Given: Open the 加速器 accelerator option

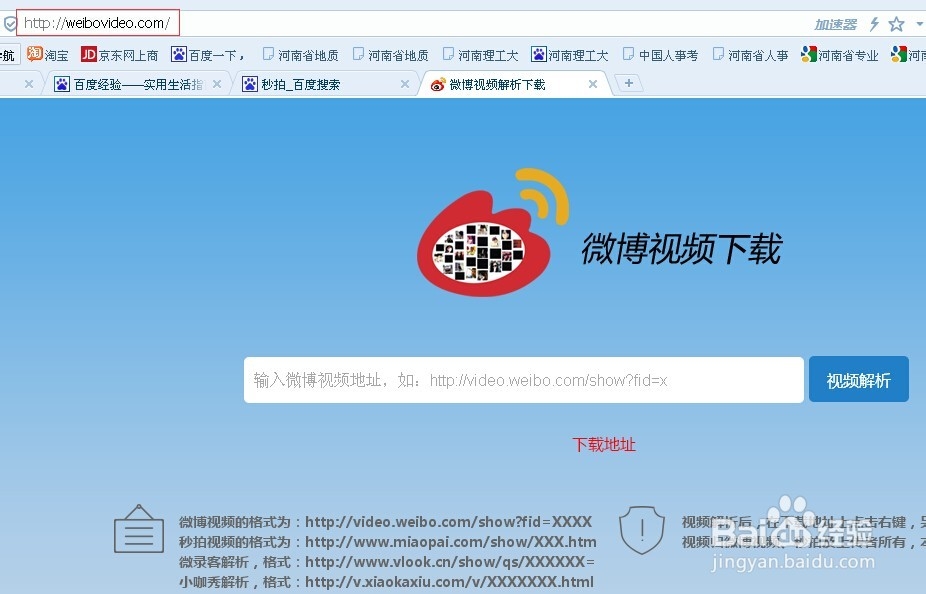Looking at the screenshot, I should [835, 24].
